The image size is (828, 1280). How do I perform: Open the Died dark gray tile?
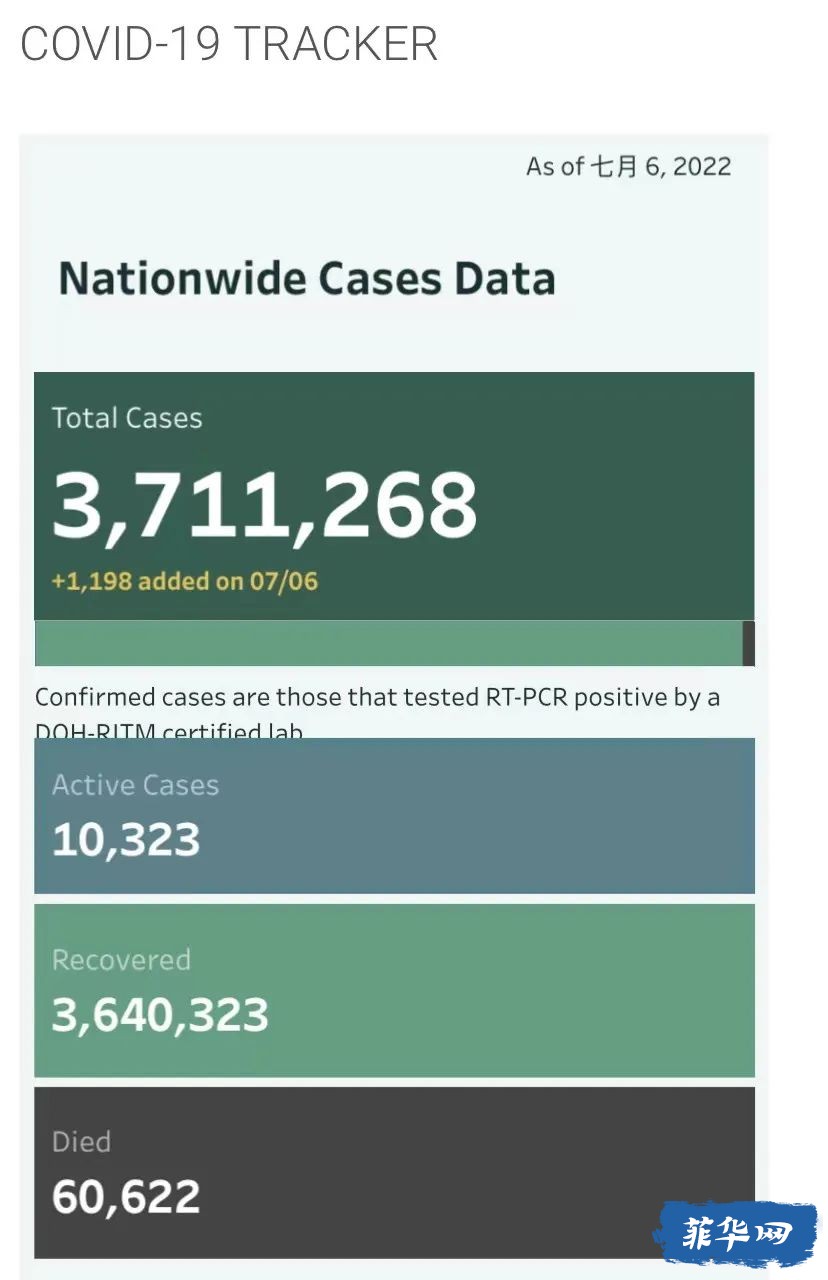394,1173
